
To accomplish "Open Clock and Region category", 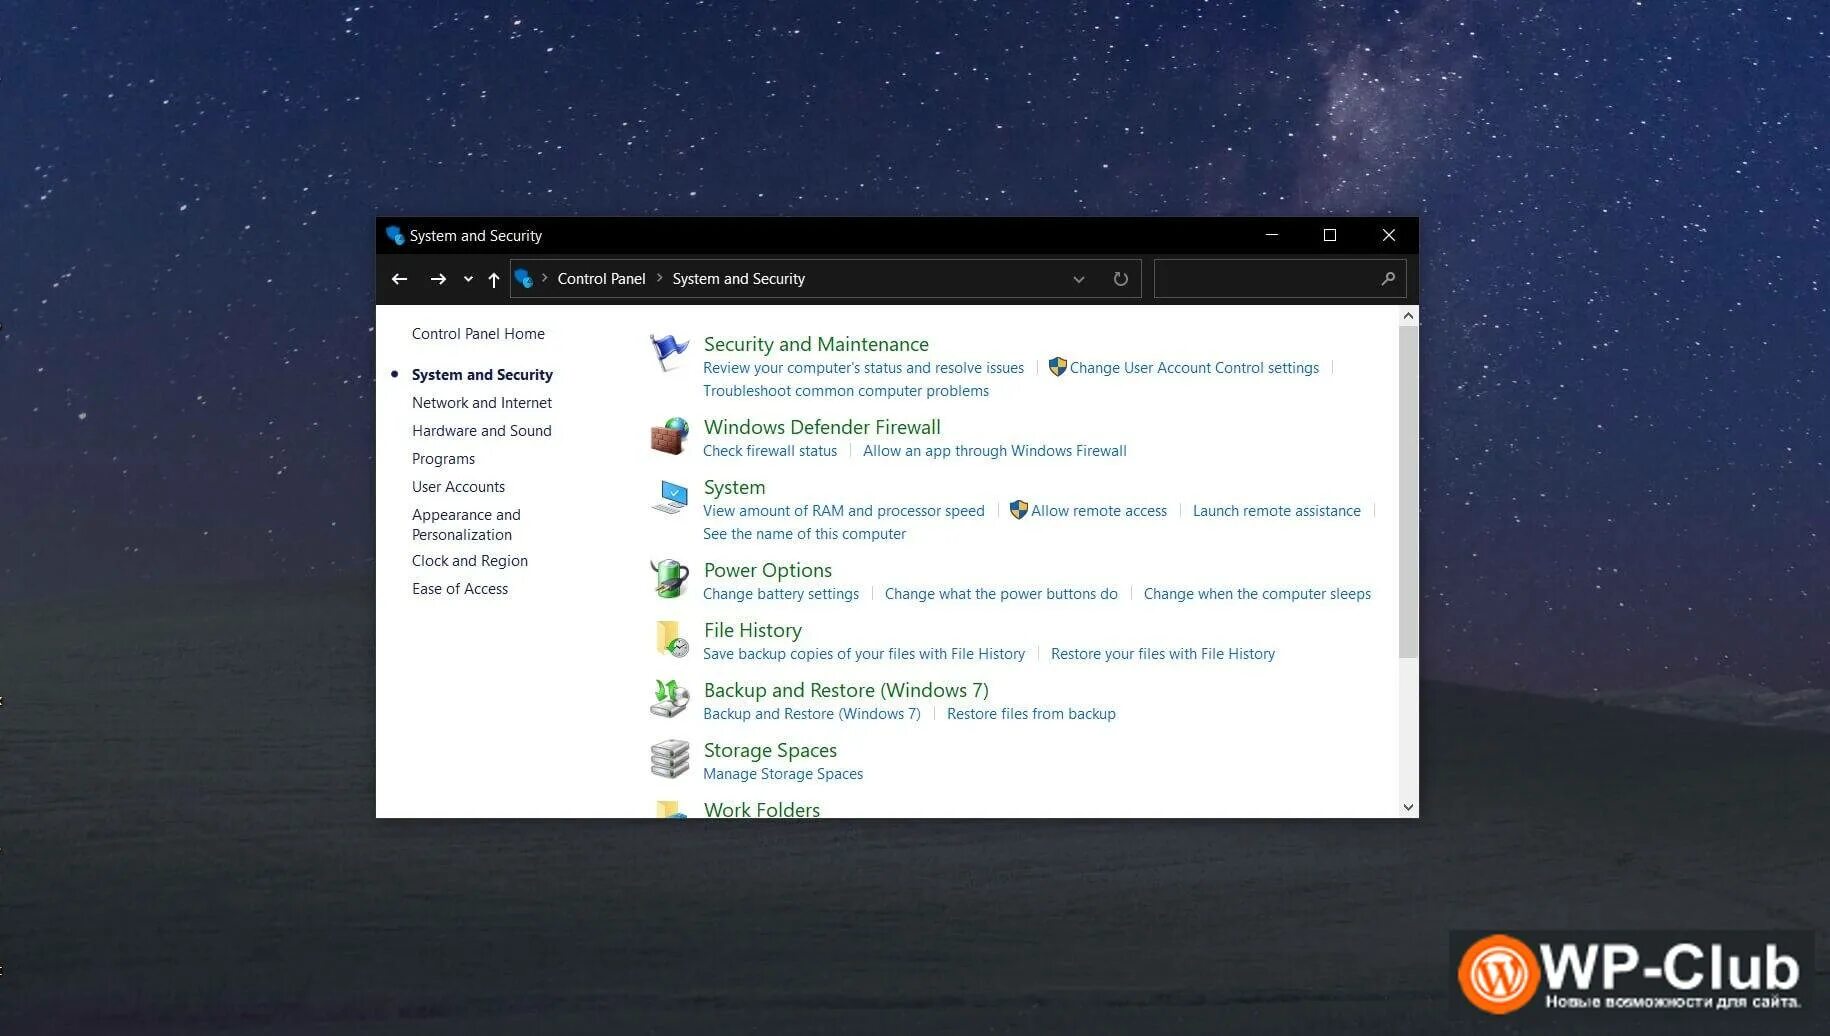I will tap(470, 561).
